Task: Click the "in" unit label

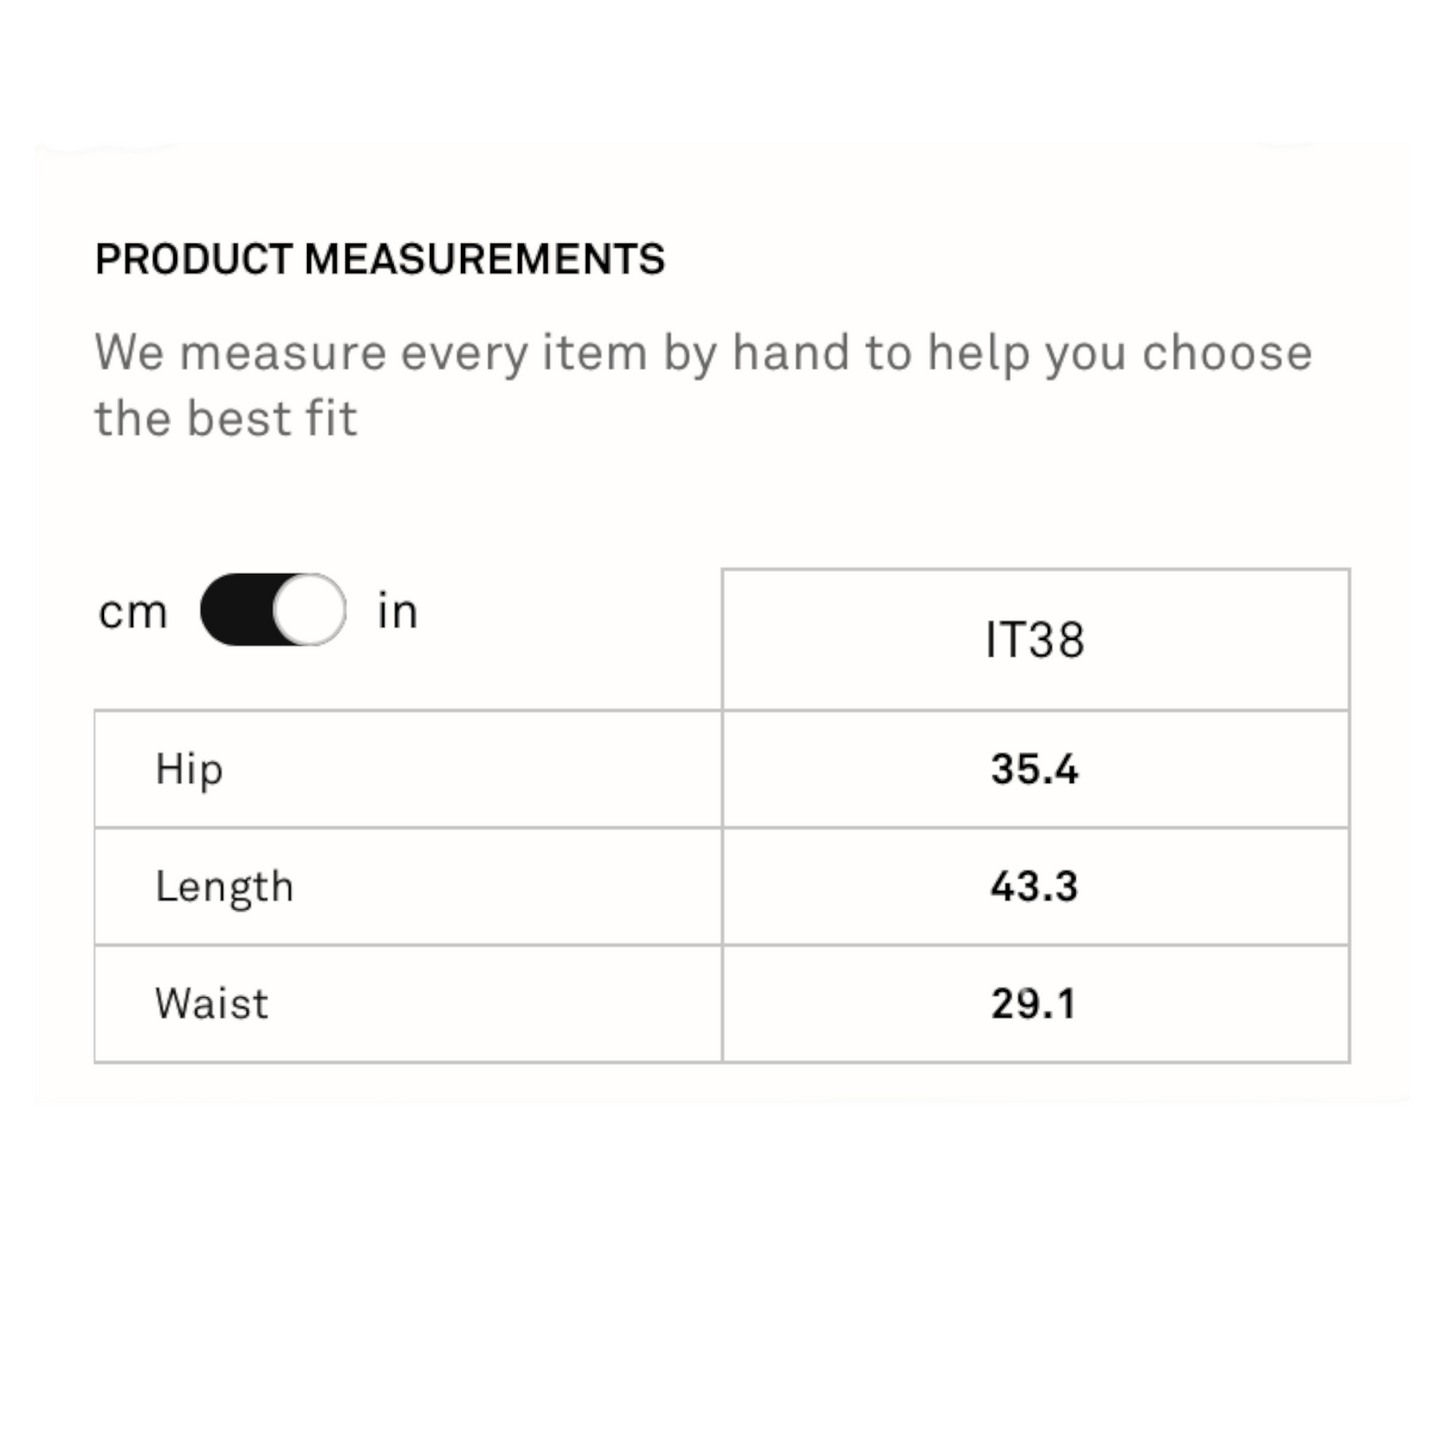Action: (x=397, y=611)
